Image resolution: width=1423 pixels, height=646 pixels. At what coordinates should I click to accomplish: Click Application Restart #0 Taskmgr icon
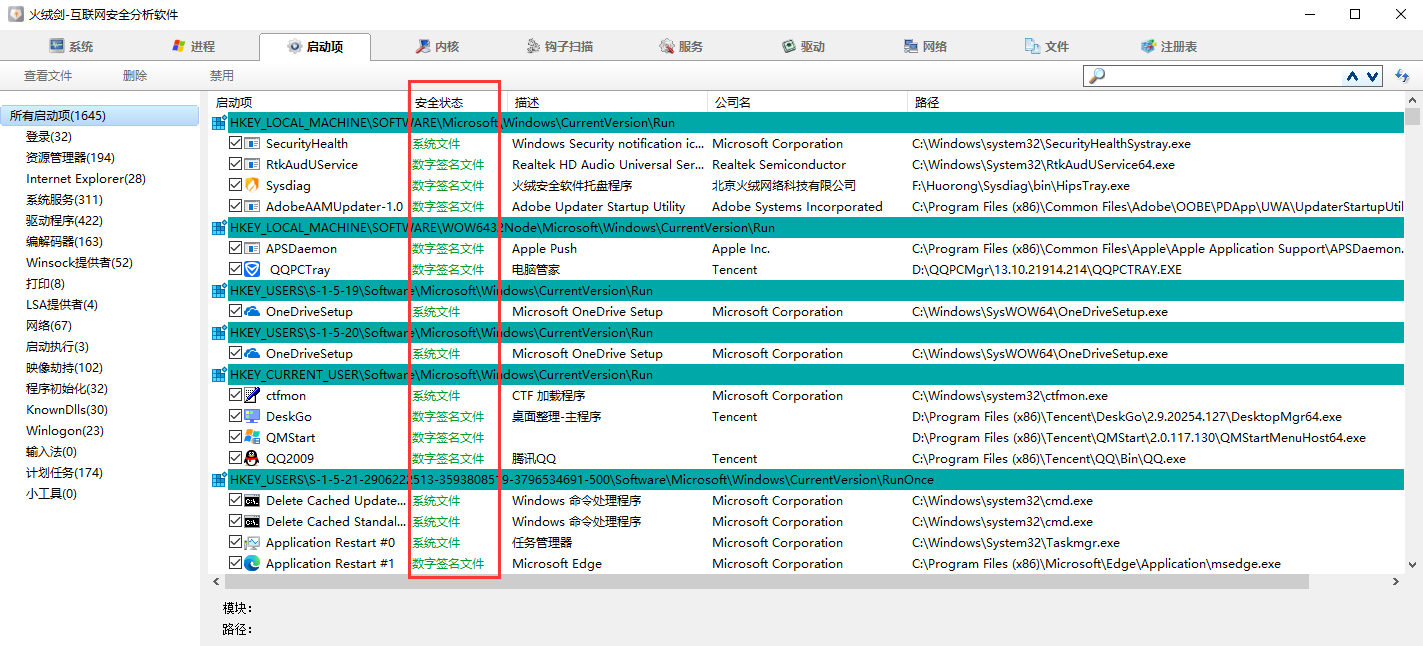(252, 543)
